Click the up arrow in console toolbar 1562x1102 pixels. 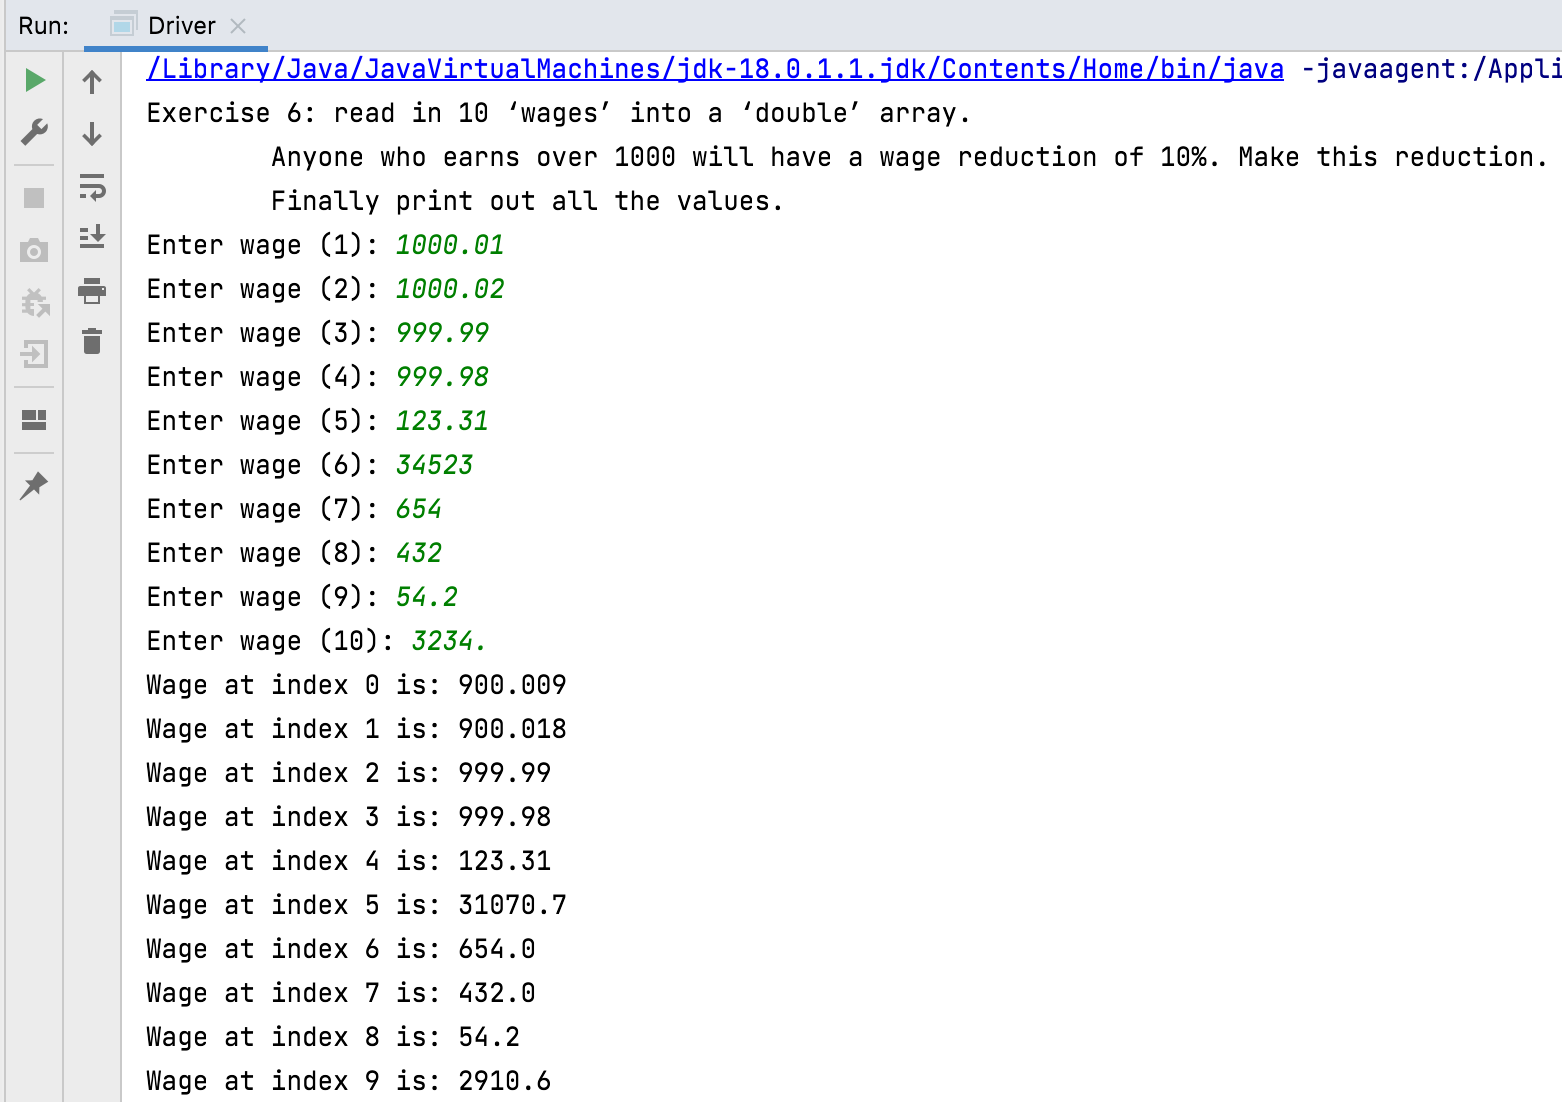(x=92, y=82)
